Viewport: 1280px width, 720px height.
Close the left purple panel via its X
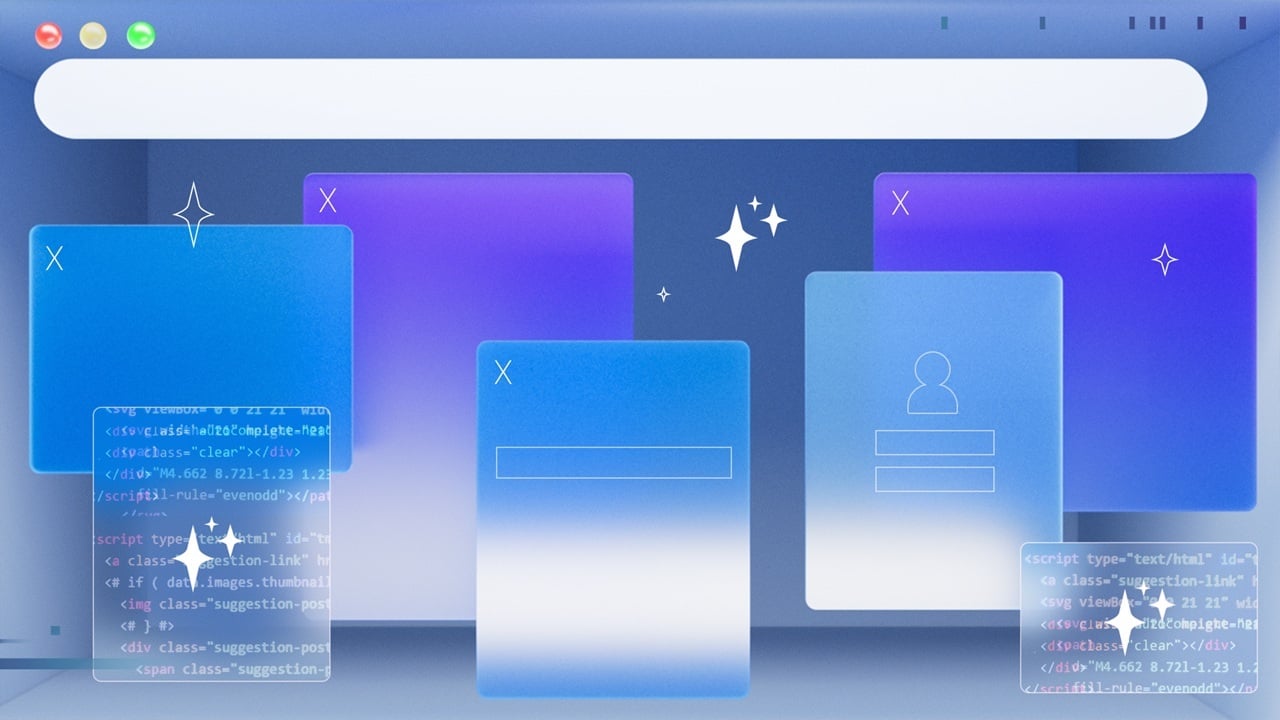(327, 201)
